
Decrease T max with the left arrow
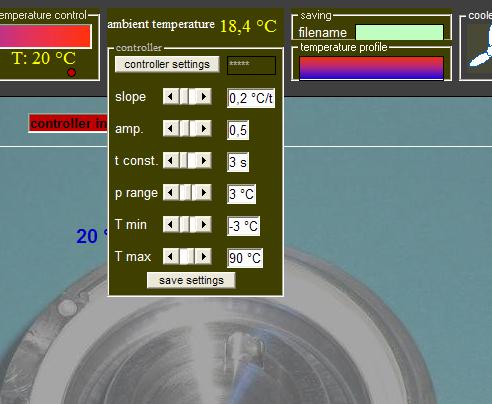click(171, 257)
